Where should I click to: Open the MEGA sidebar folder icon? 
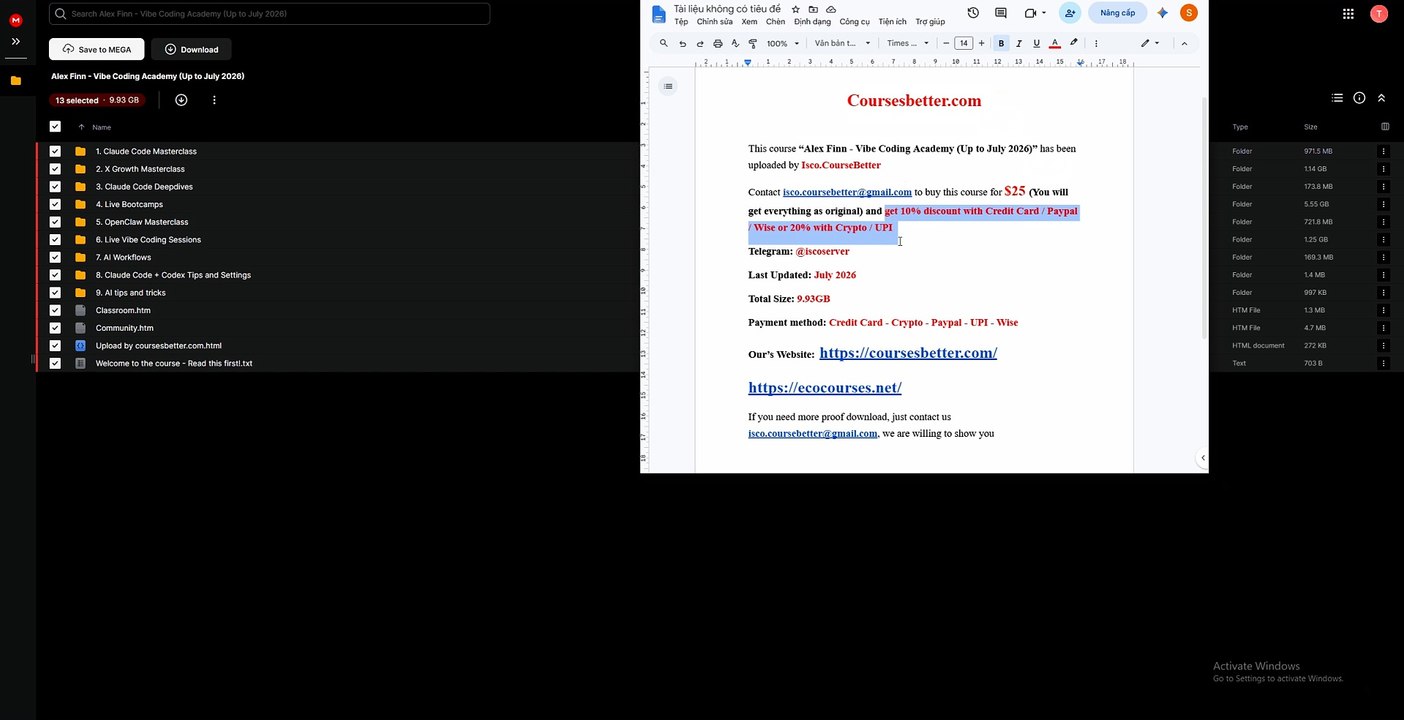pos(16,81)
